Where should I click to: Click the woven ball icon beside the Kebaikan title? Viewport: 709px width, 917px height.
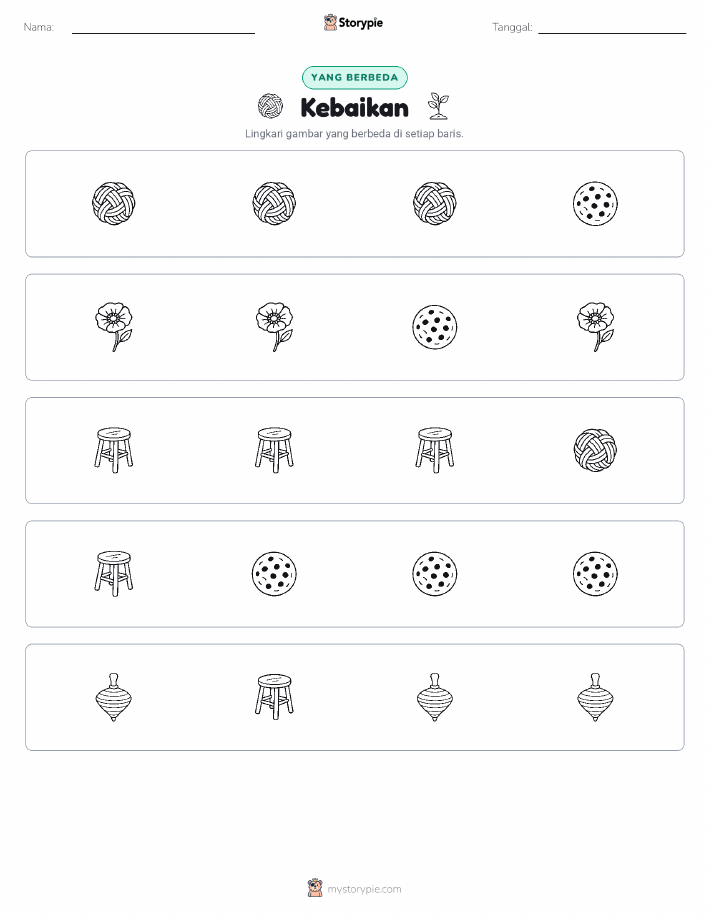(270, 106)
